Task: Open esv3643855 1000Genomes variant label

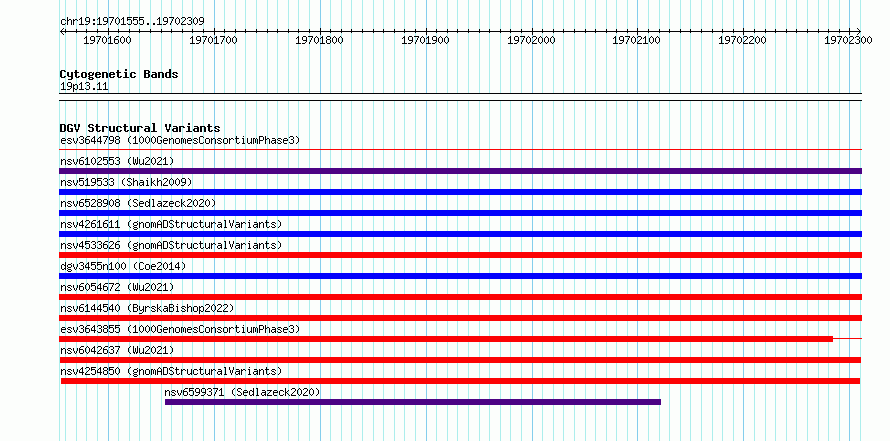Action: point(180,329)
